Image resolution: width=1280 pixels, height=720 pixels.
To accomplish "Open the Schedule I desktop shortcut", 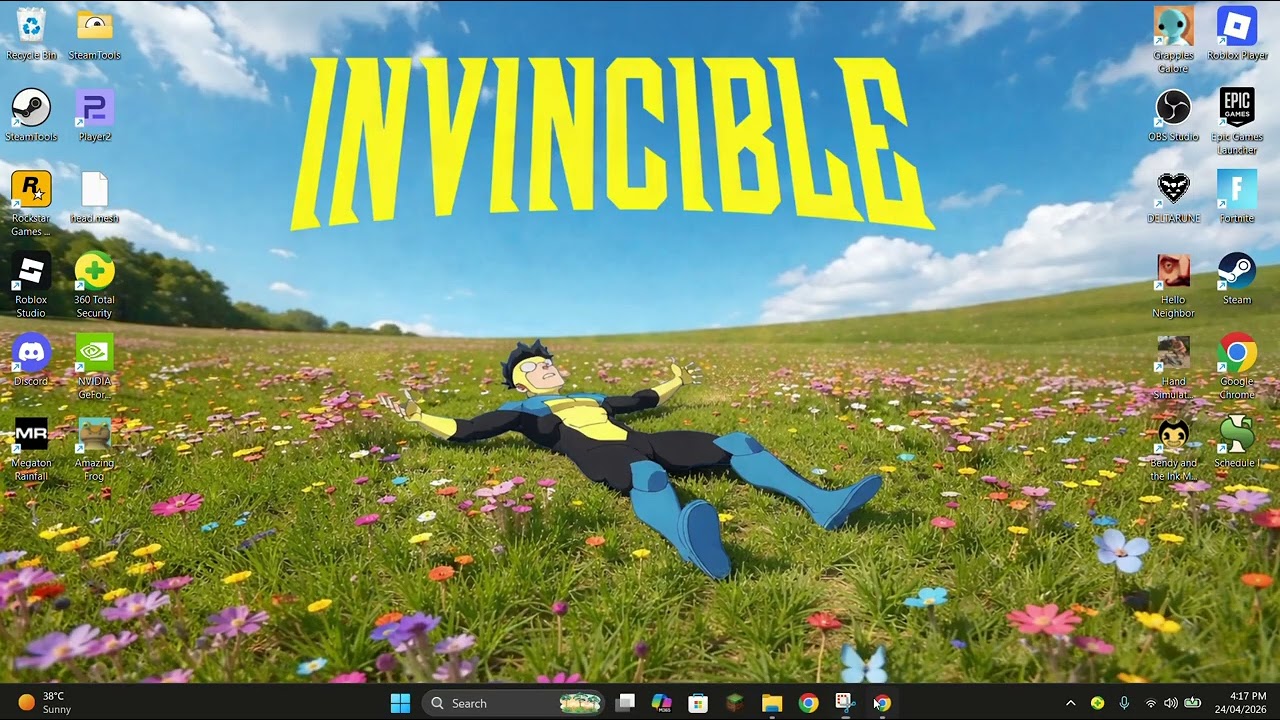I will click(x=1237, y=443).
